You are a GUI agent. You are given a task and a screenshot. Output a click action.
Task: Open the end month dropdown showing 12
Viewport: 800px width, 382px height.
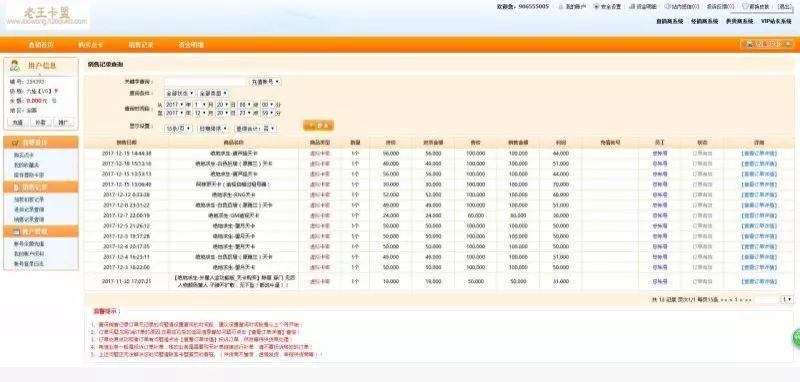tap(201, 113)
